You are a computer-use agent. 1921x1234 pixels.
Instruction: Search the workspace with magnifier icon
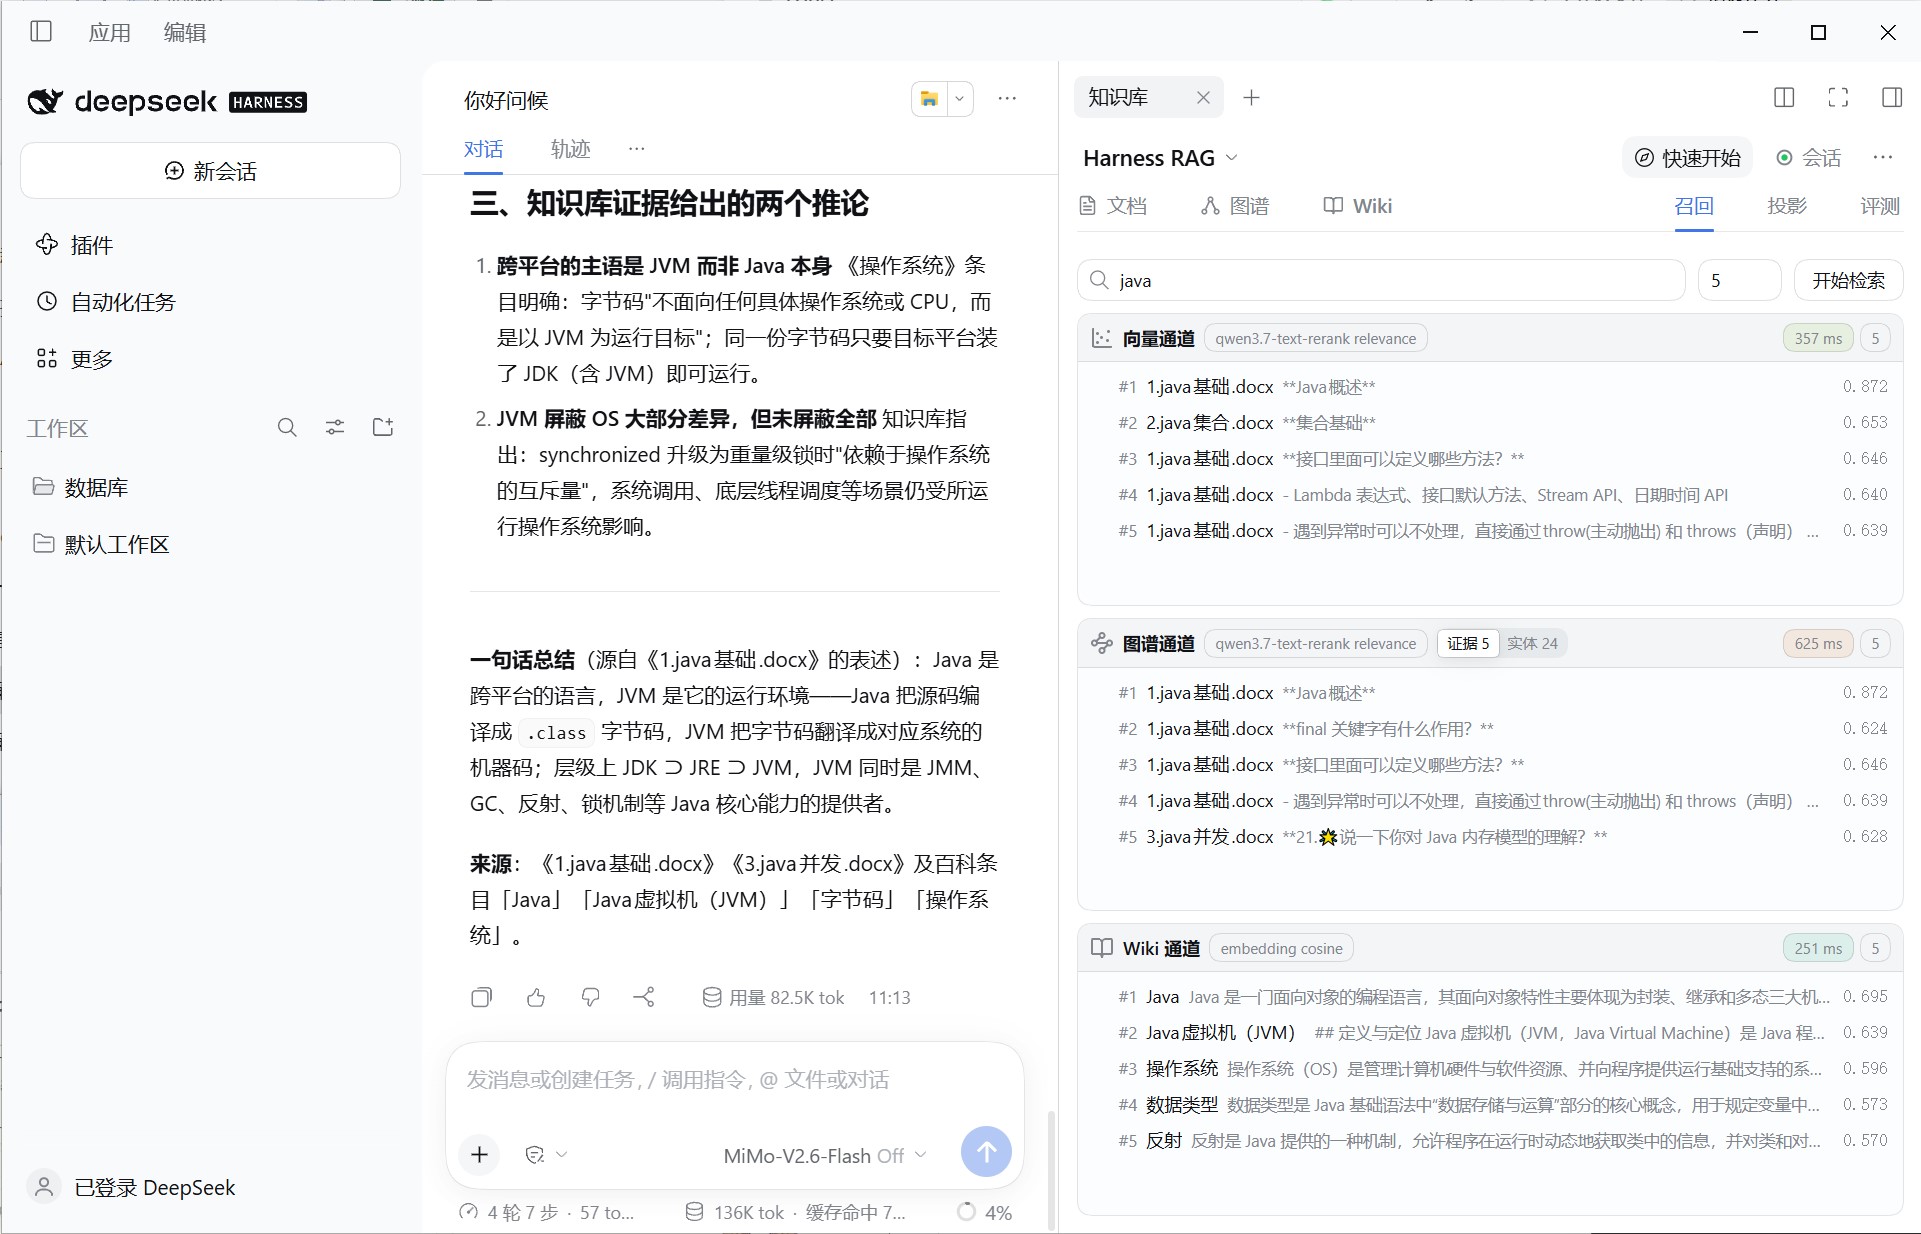point(287,428)
